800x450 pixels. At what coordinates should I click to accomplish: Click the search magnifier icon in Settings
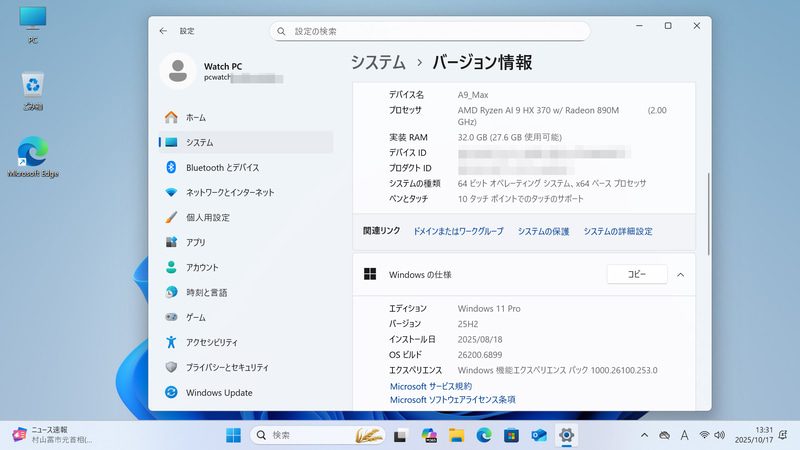click(x=281, y=31)
